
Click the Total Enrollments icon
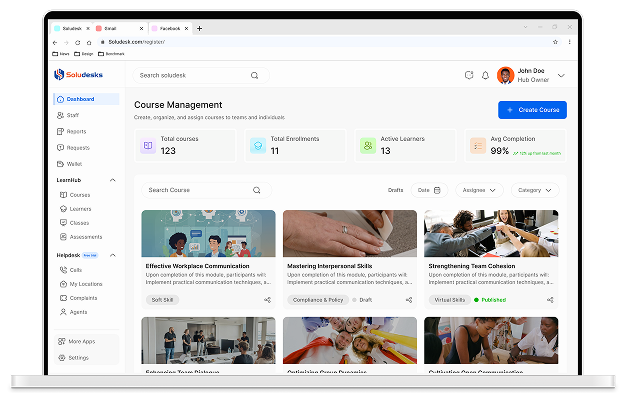tap(258, 146)
